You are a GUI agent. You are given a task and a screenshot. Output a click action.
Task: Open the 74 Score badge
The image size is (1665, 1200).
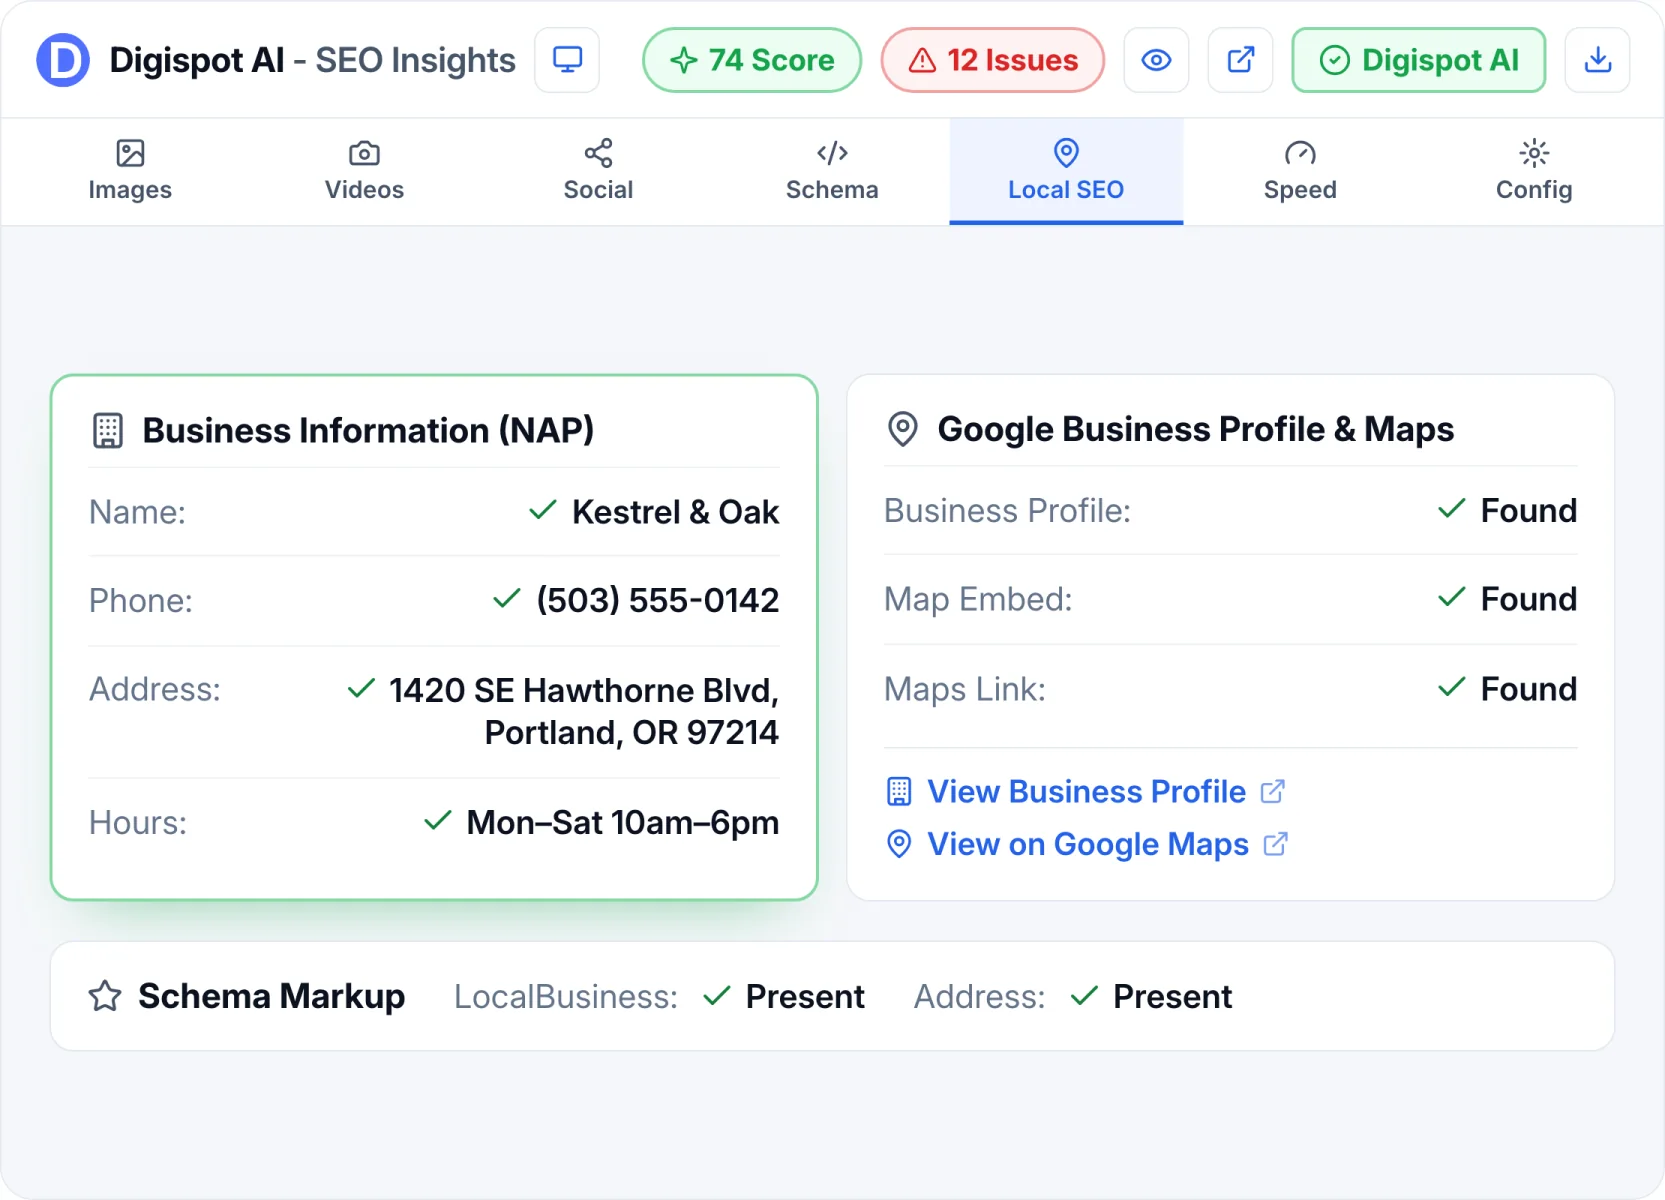tap(752, 60)
